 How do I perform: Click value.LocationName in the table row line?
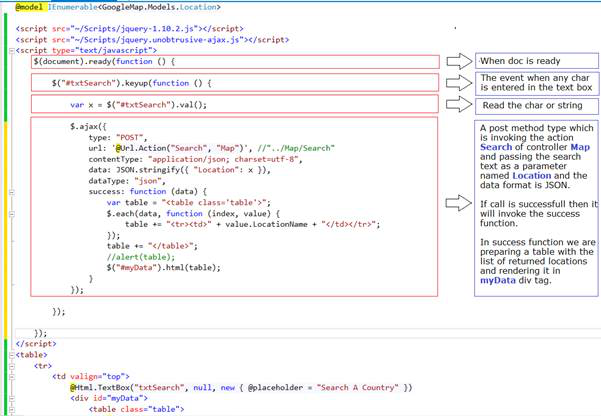[x=266, y=224]
